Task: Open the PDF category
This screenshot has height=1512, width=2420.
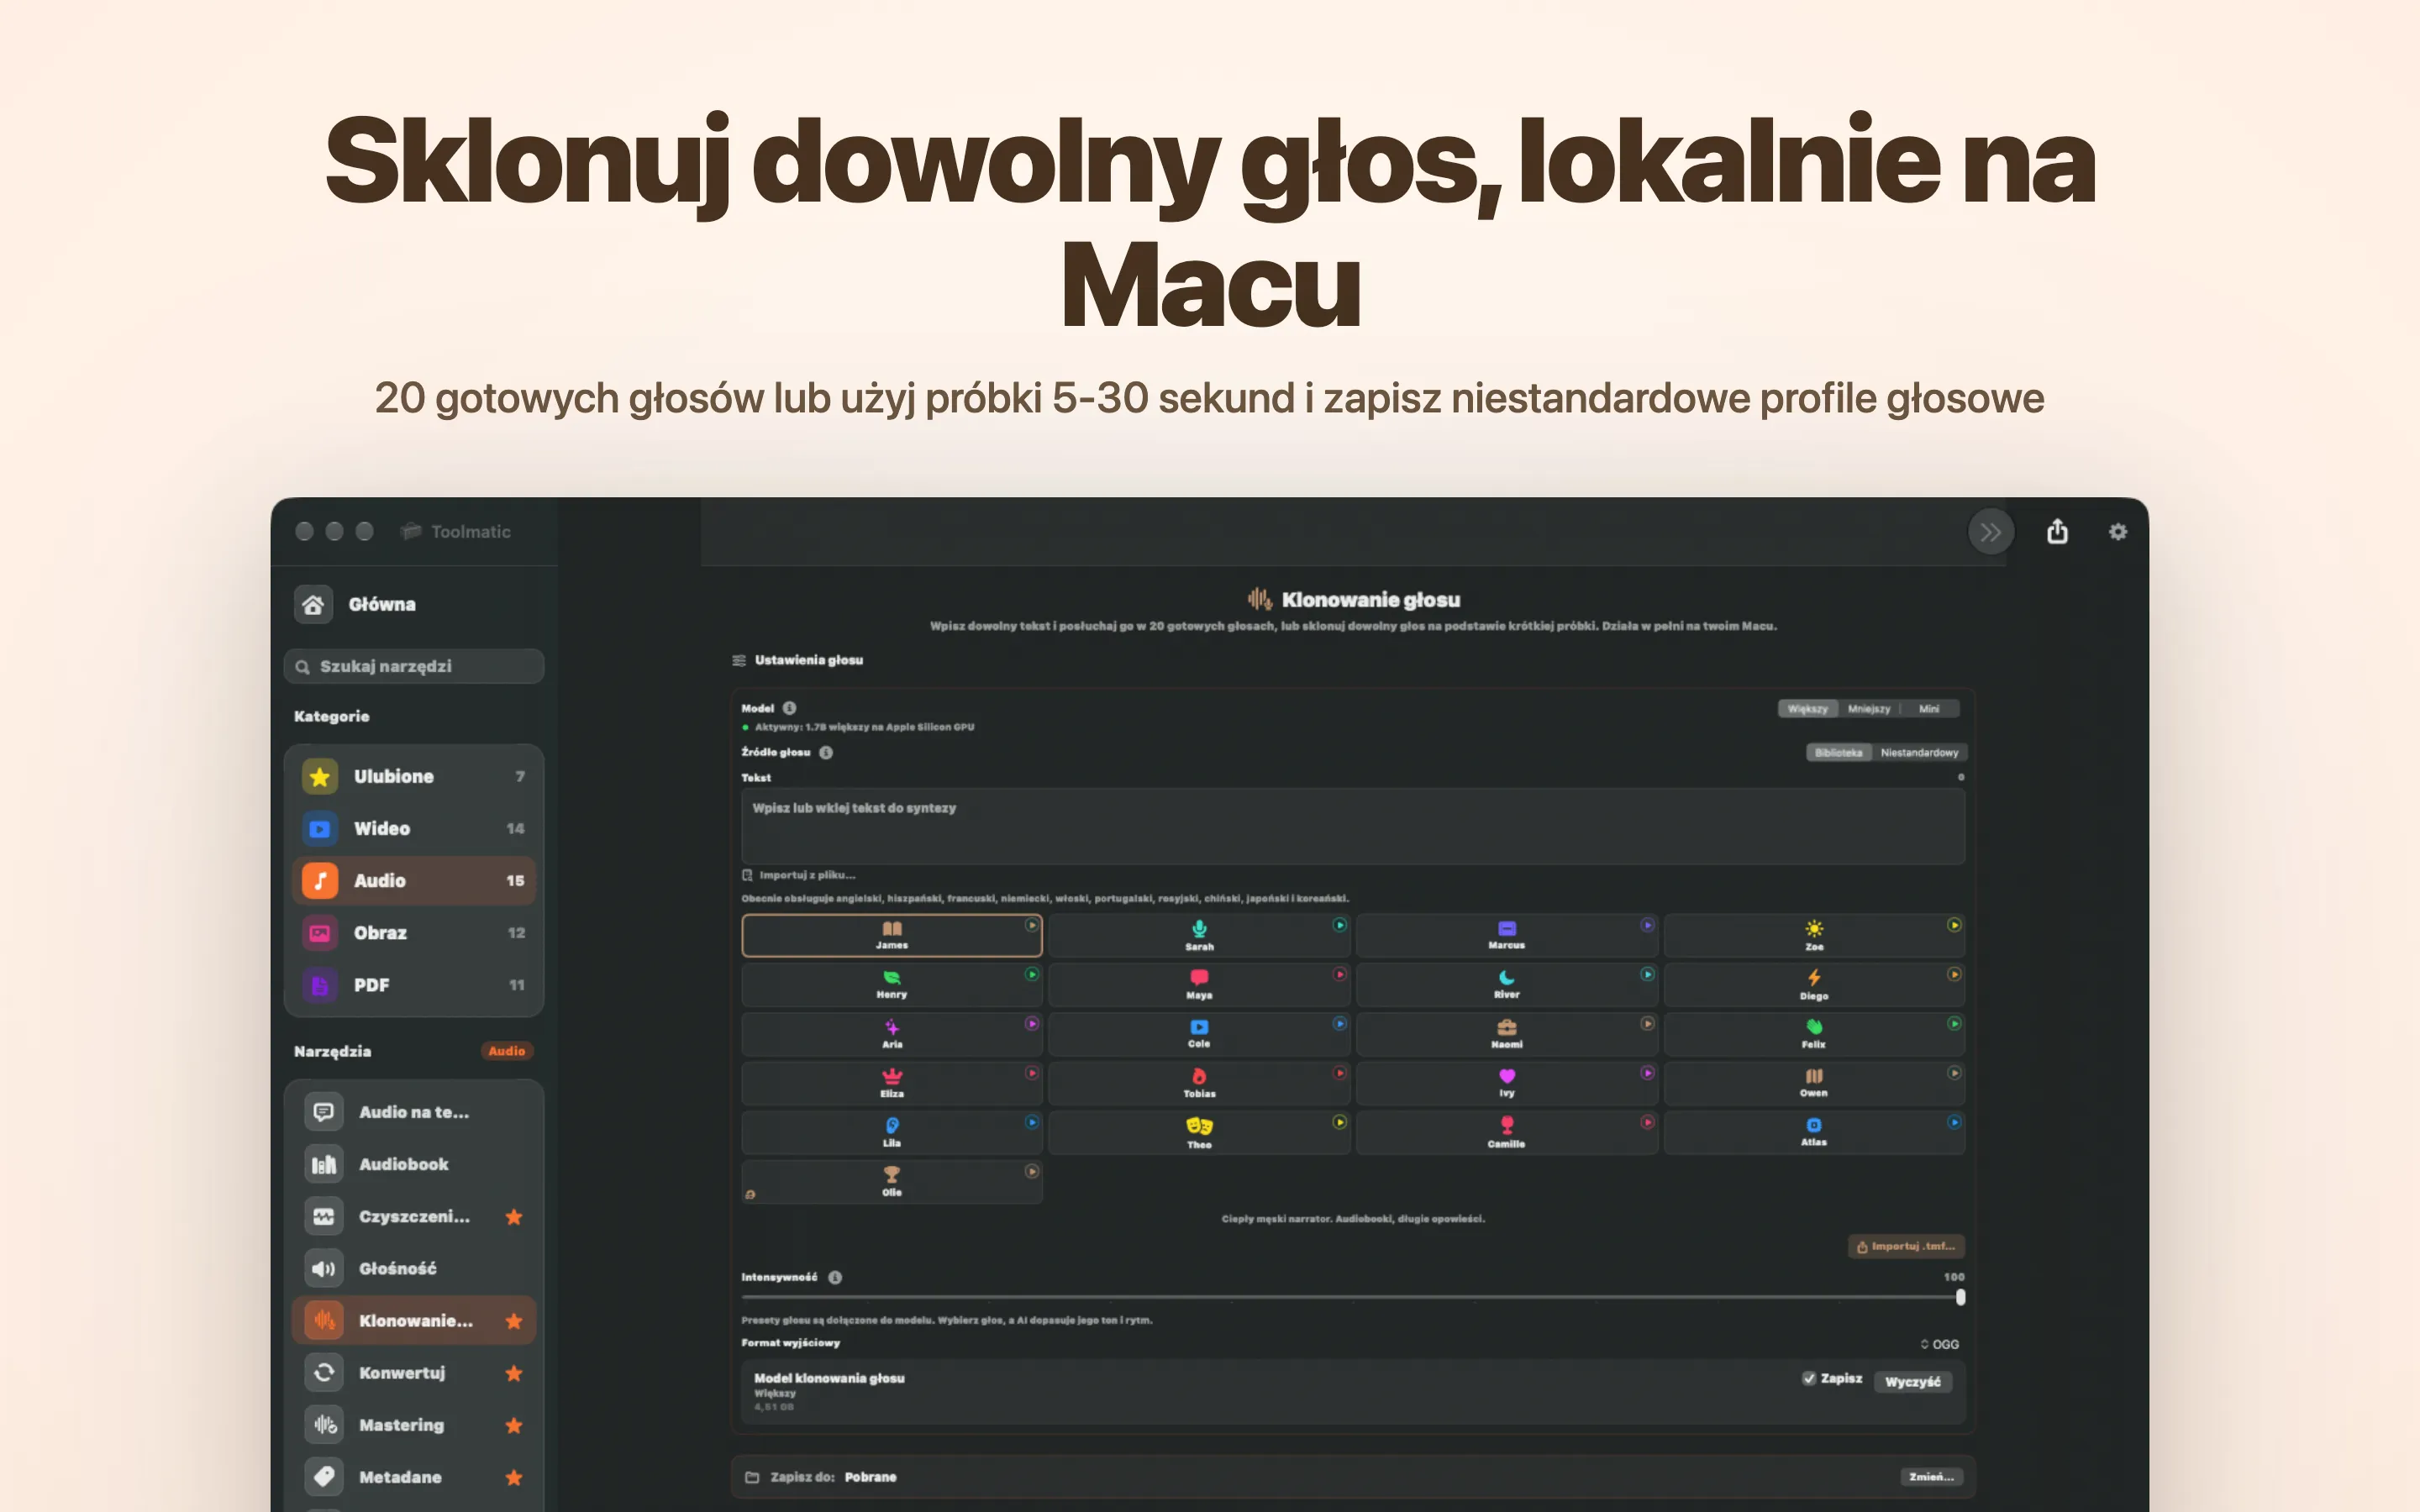Action: pos(414,985)
